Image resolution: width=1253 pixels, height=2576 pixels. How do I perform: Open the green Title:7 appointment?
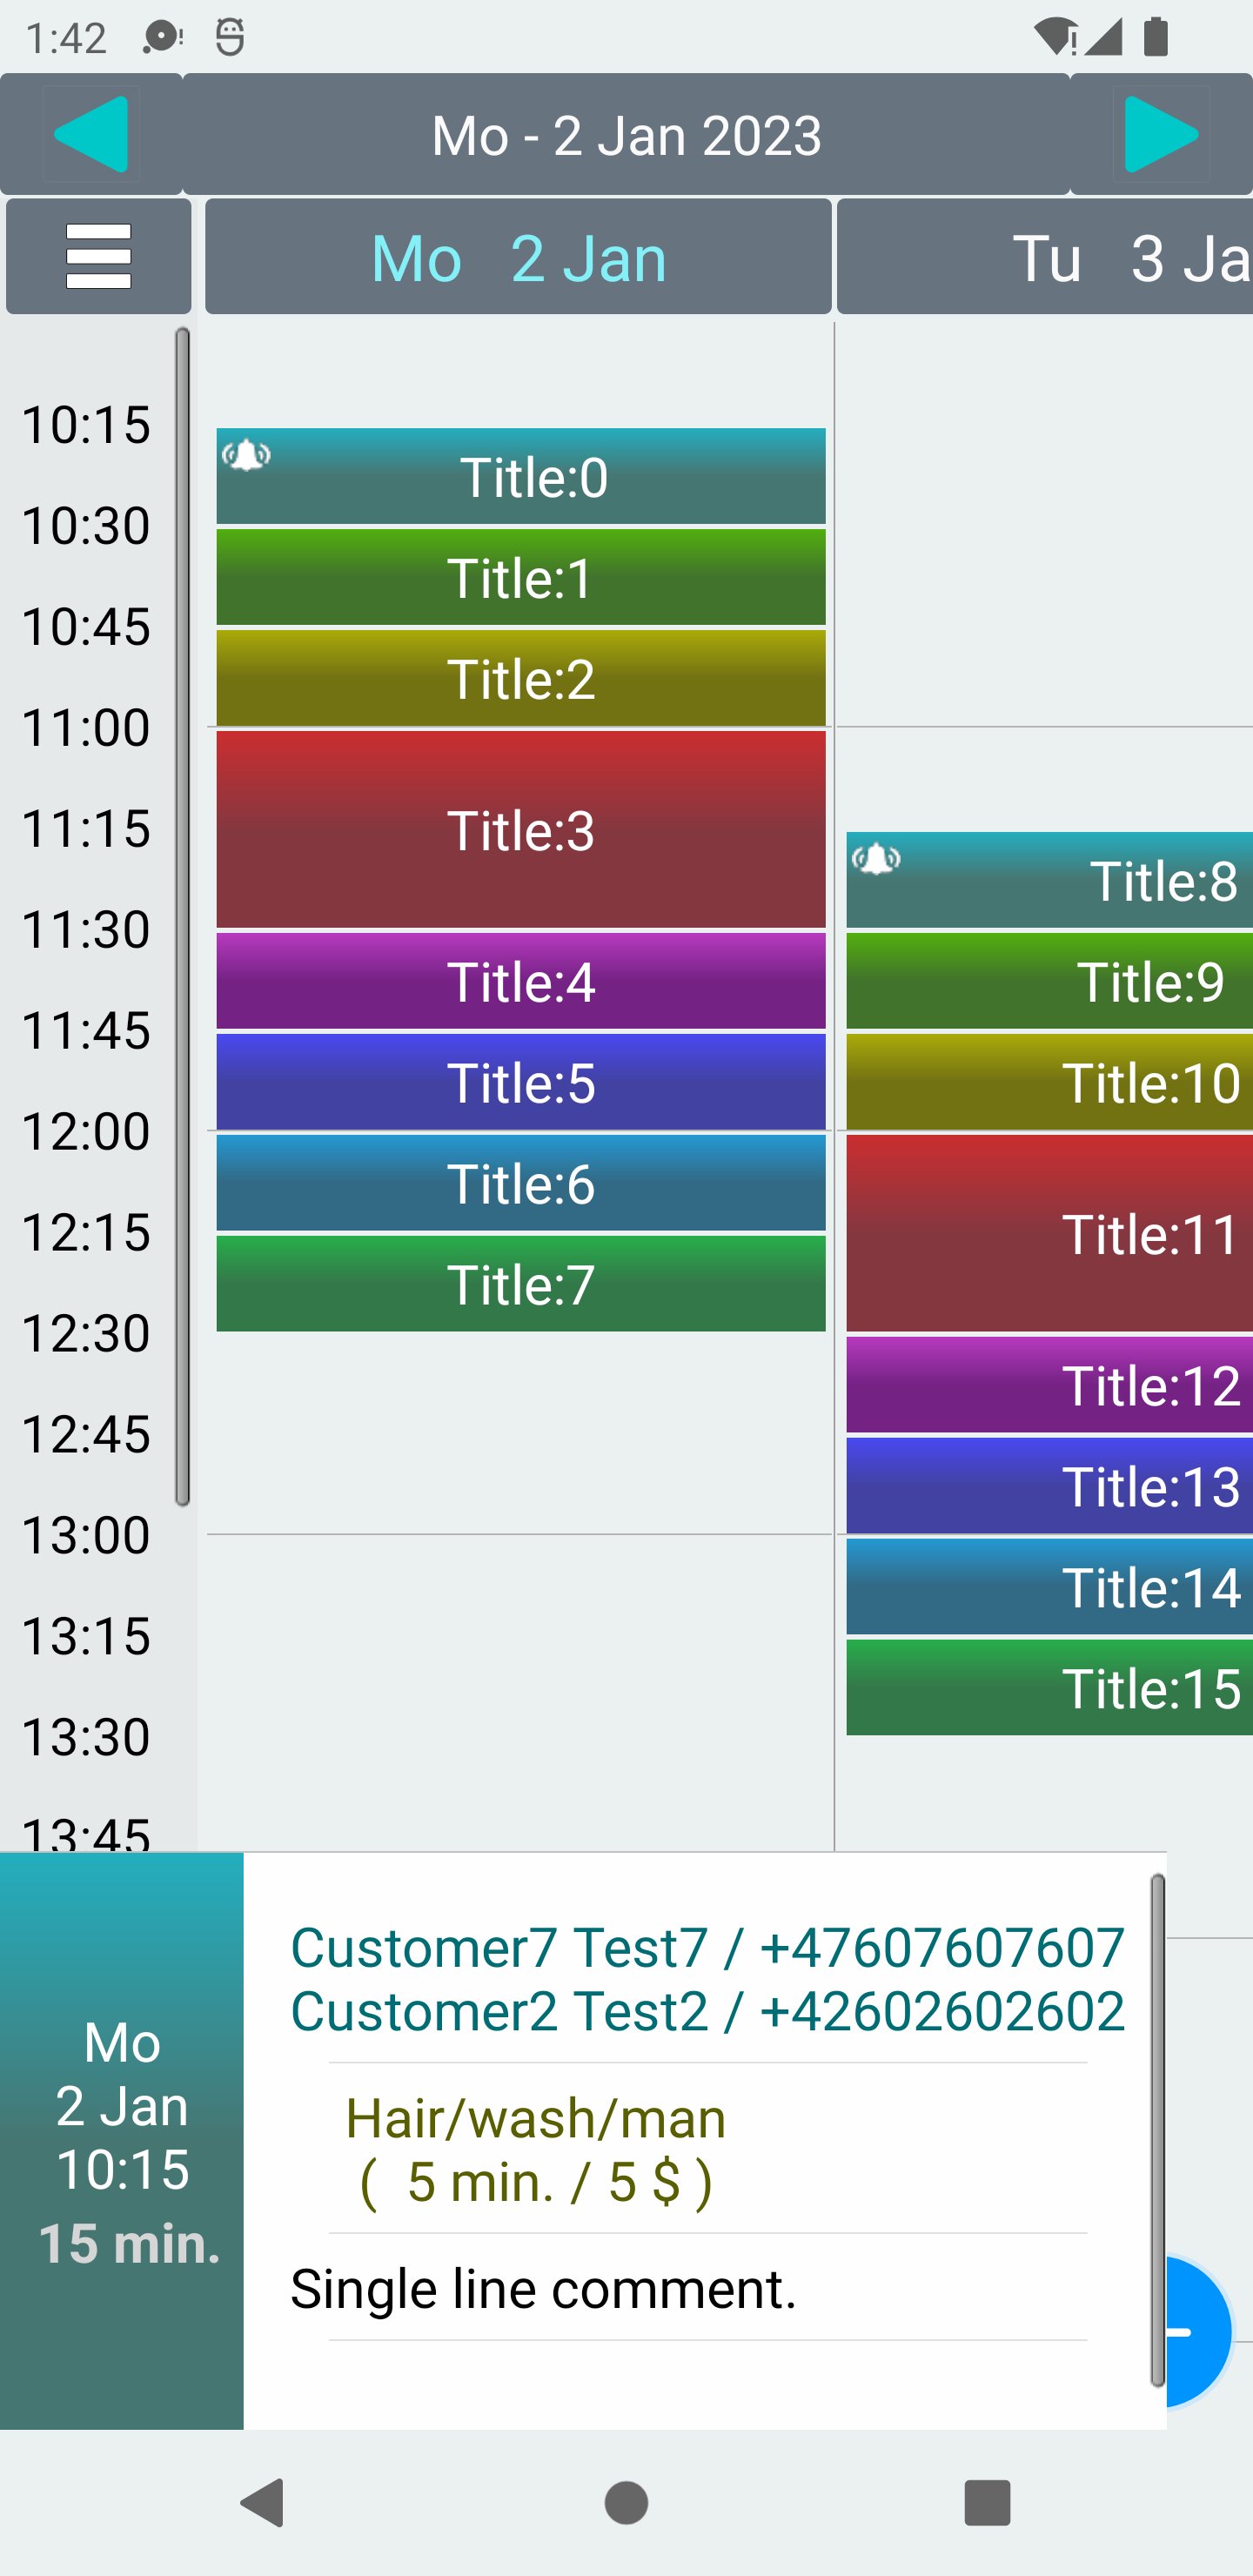click(x=521, y=1284)
